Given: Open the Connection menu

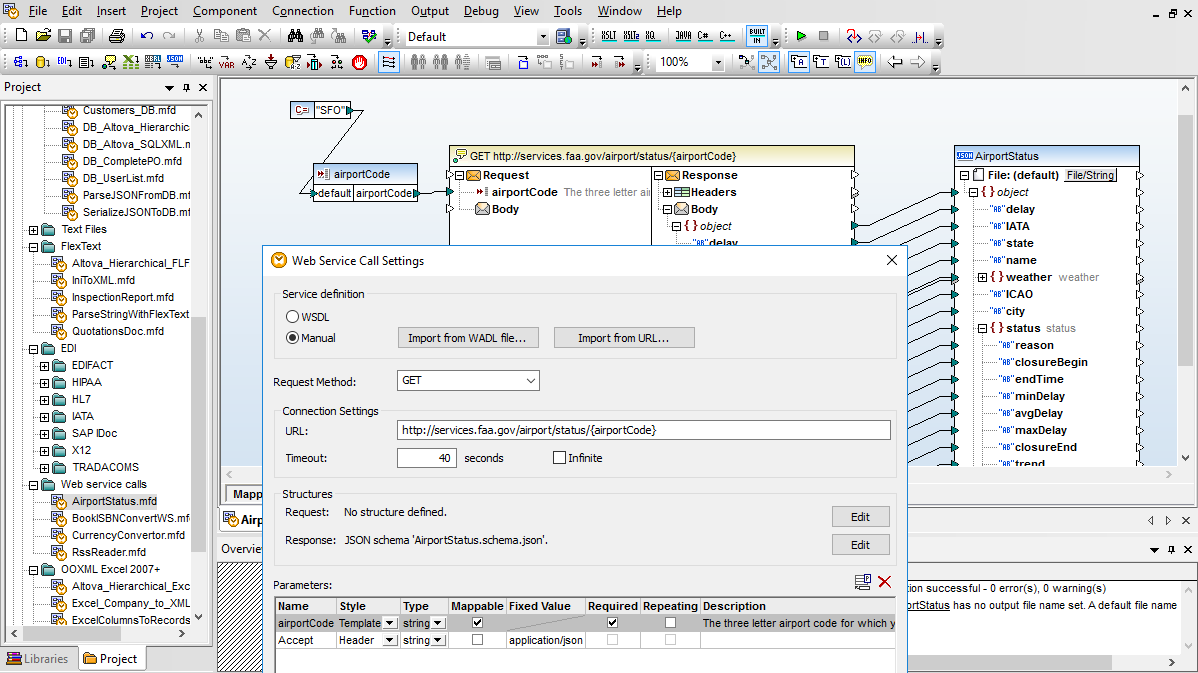Looking at the screenshot, I should point(303,11).
